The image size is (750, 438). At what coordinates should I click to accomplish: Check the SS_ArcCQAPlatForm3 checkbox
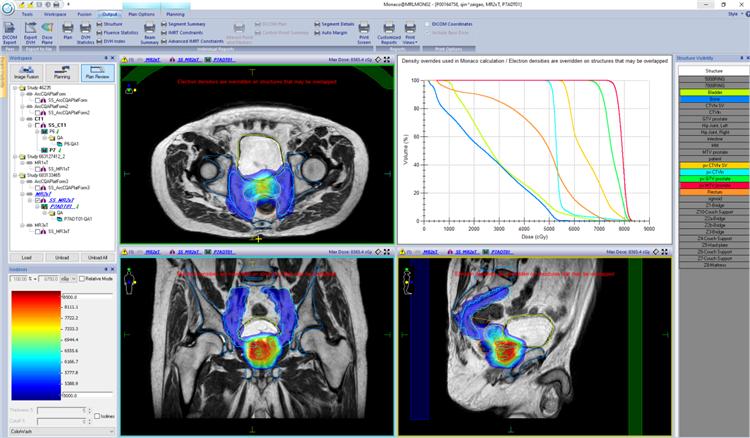[39, 187]
